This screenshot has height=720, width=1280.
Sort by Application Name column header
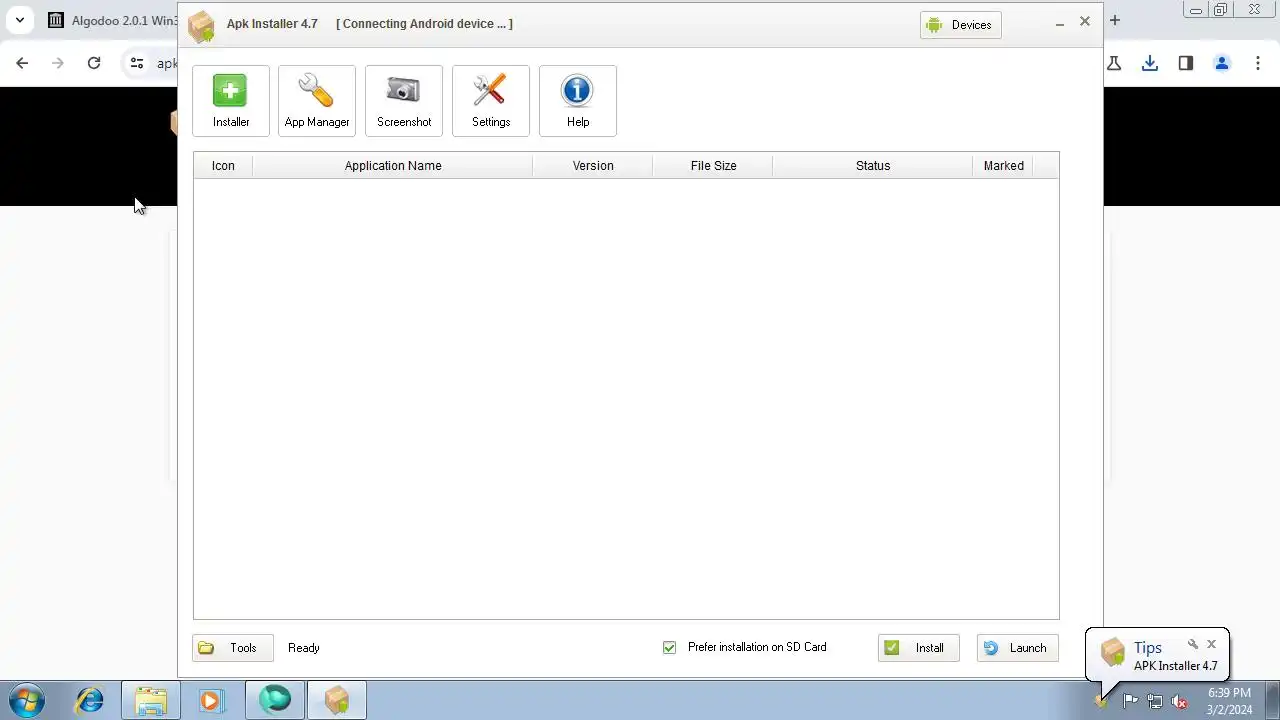[x=393, y=166]
